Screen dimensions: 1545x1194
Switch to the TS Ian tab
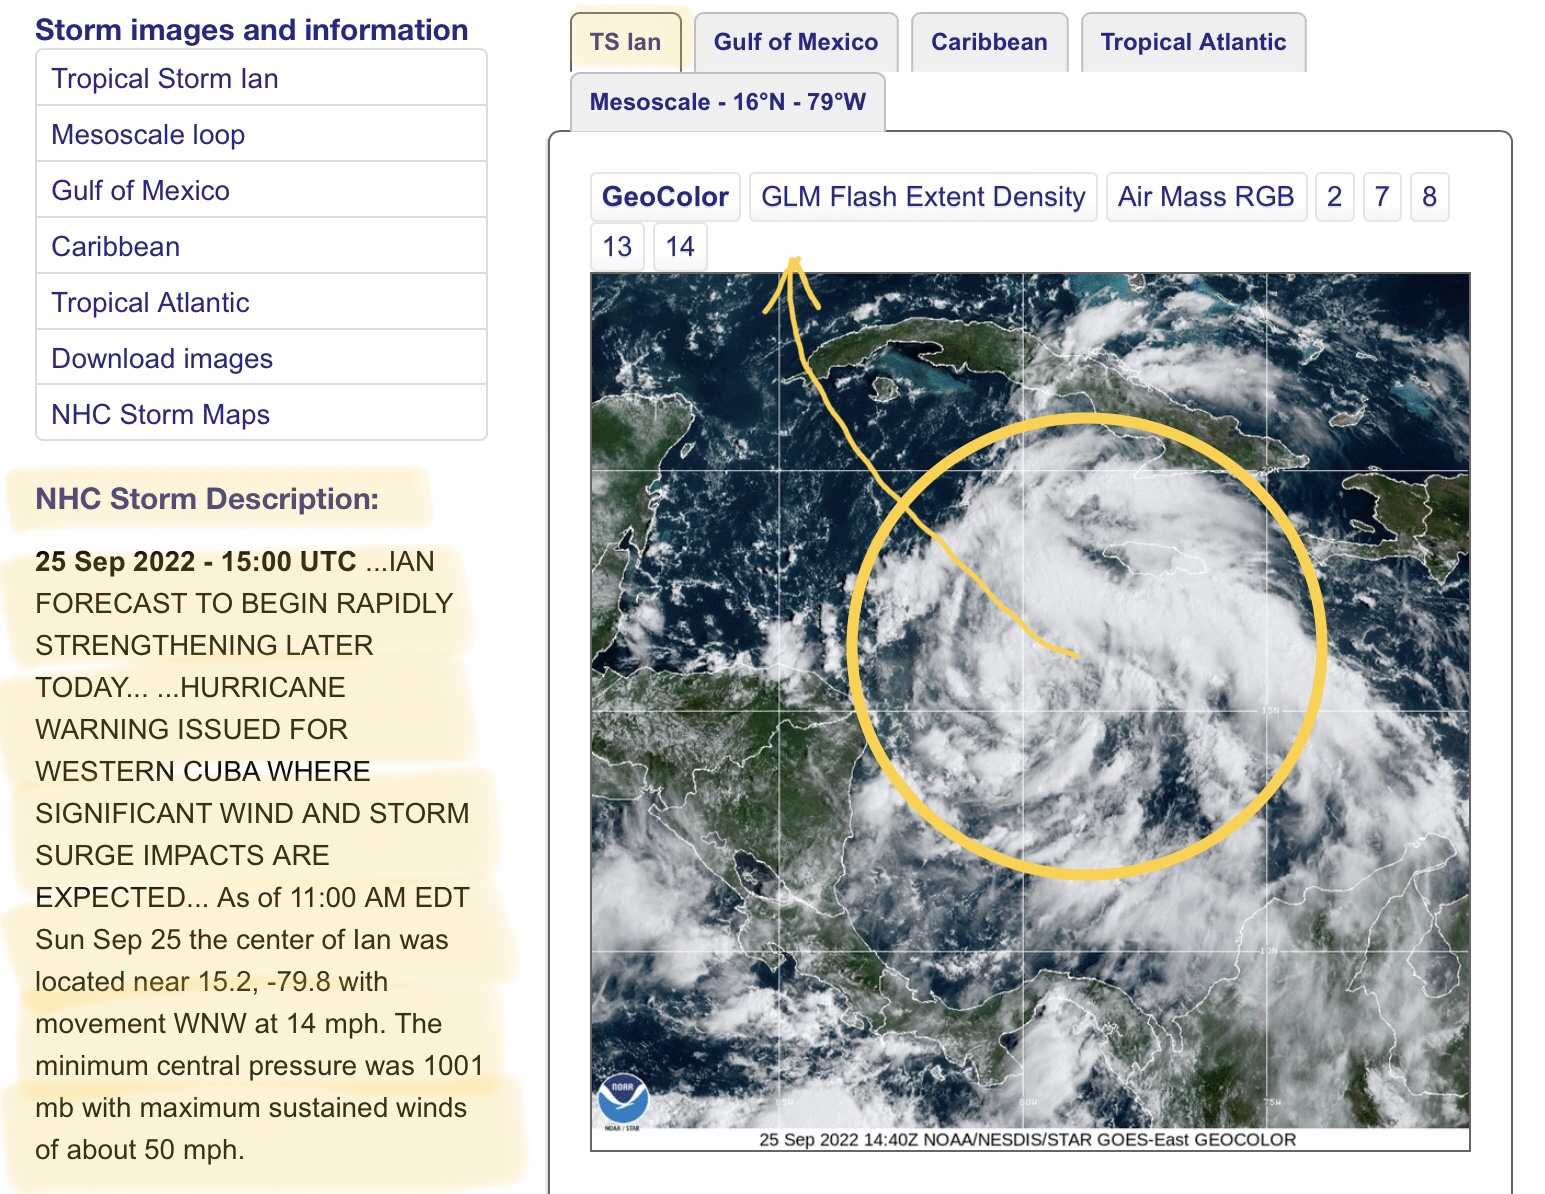click(625, 42)
